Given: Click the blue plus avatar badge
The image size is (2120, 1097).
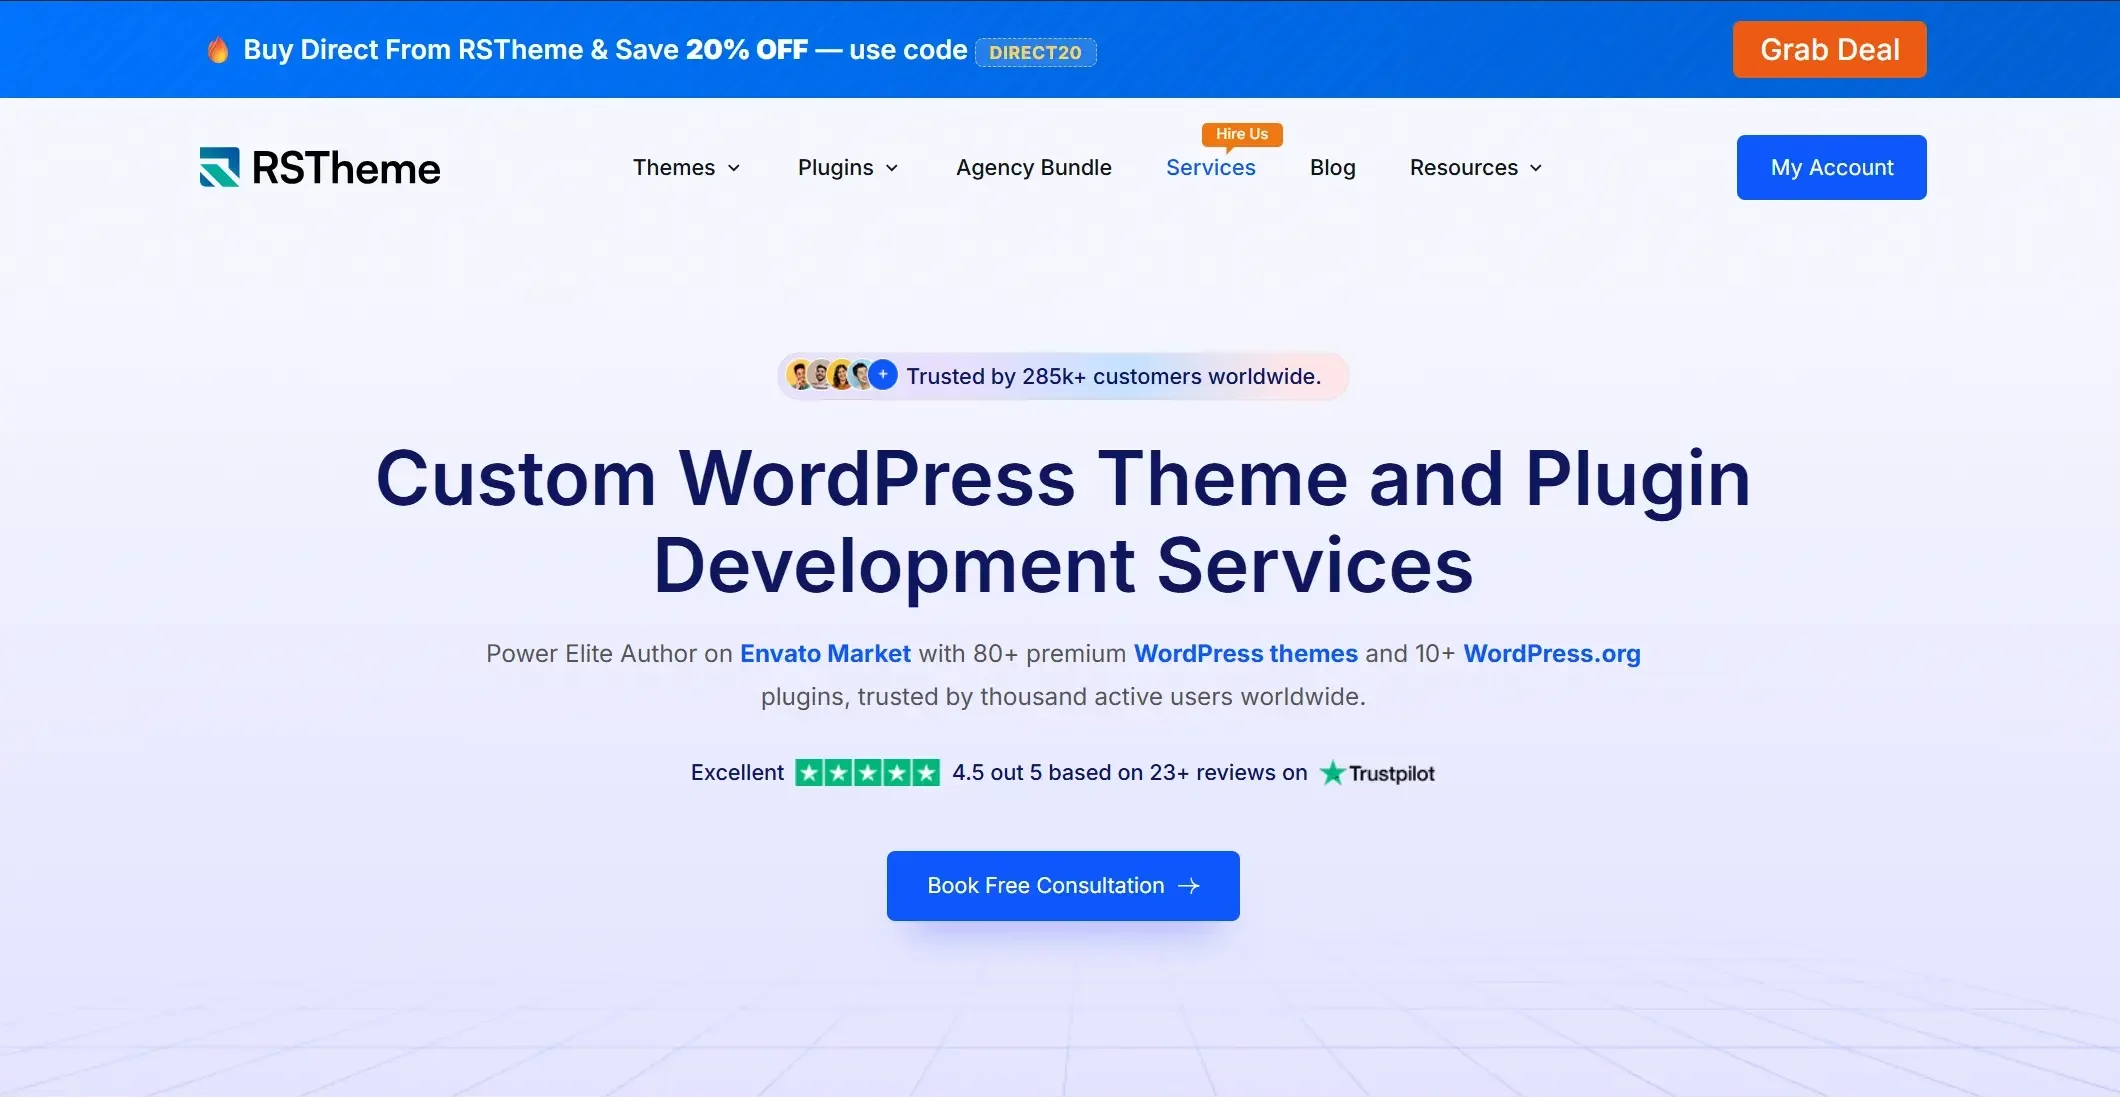Looking at the screenshot, I should pos(883,375).
